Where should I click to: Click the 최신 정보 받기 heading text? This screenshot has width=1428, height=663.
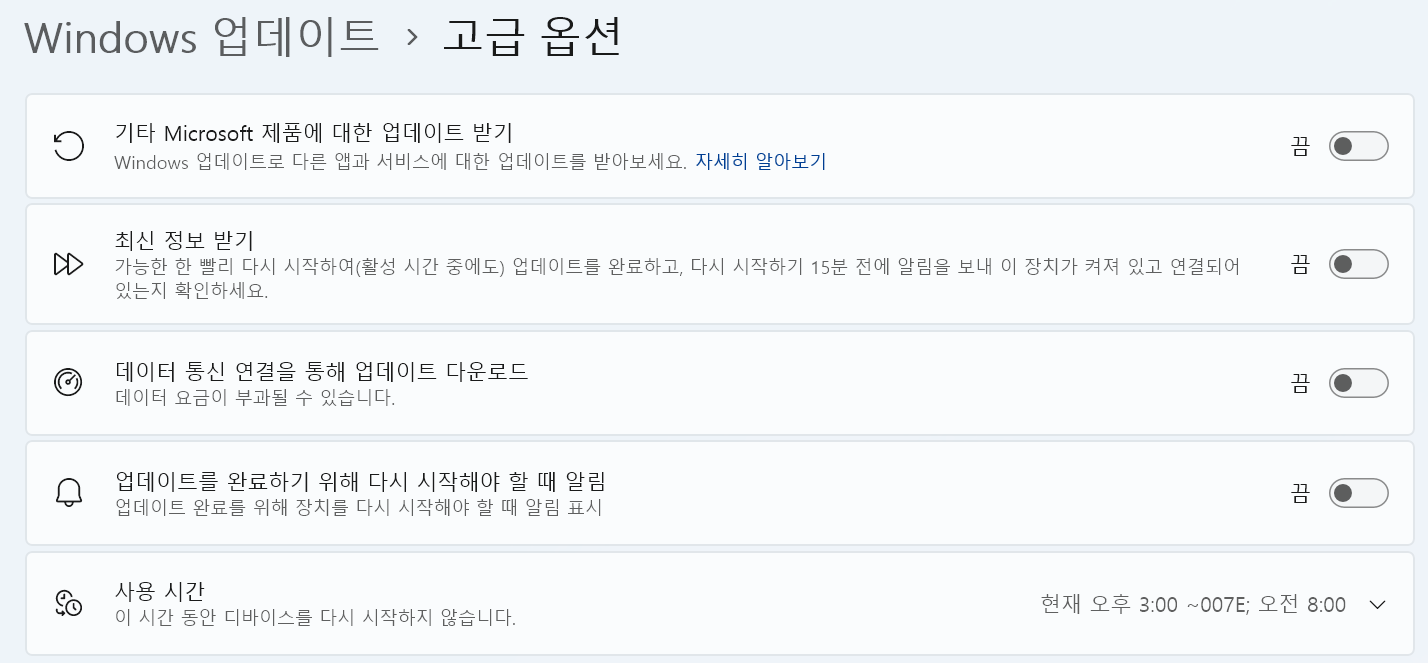pos(185,240)
